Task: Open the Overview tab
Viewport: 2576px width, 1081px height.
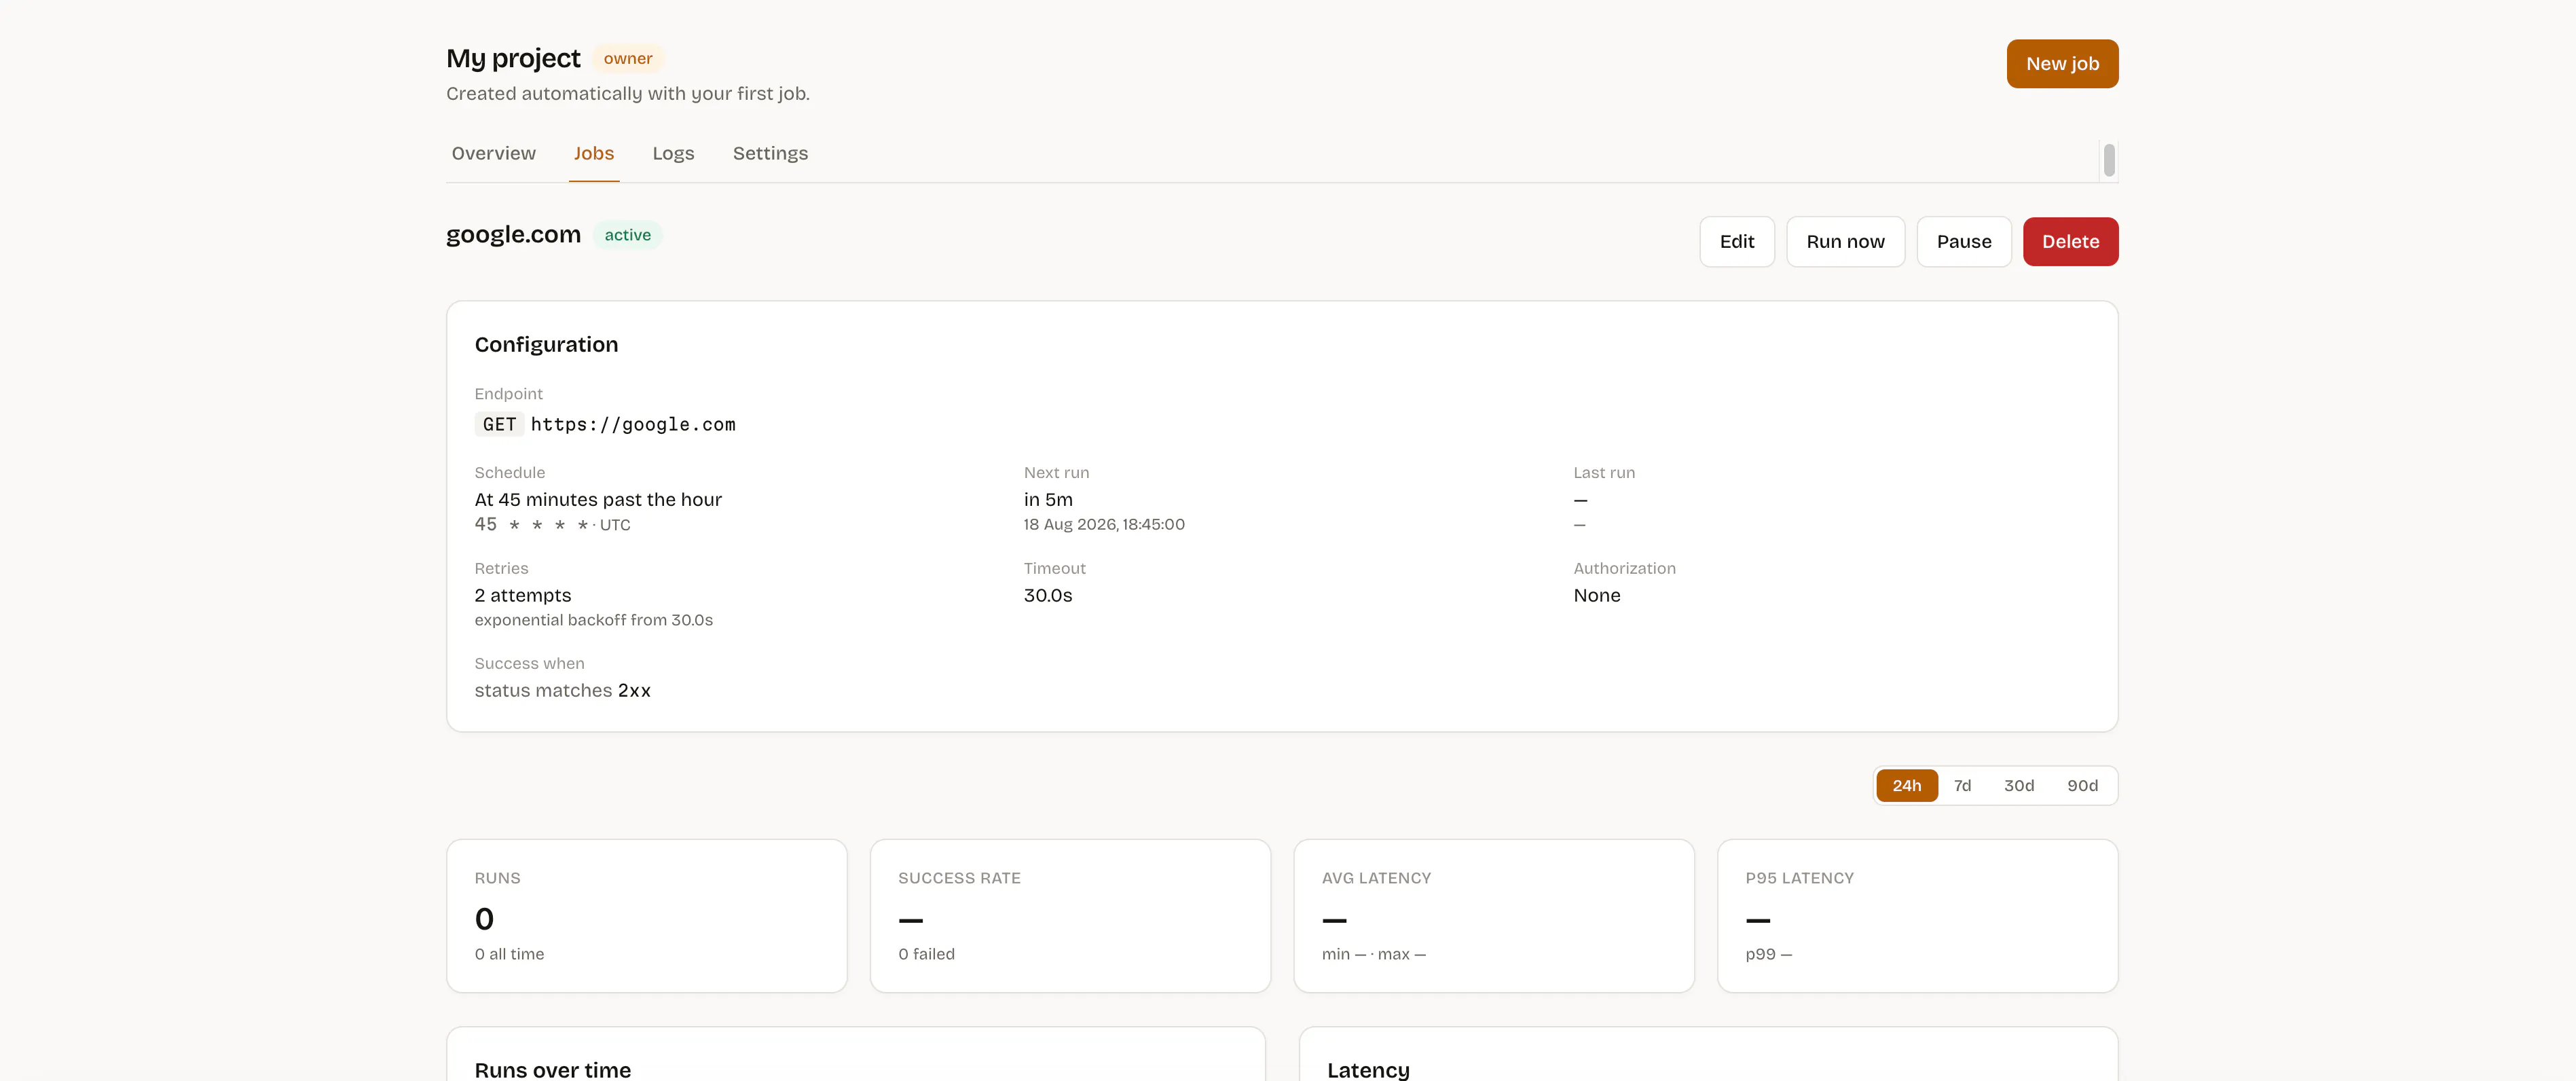Action: point(493,154)
